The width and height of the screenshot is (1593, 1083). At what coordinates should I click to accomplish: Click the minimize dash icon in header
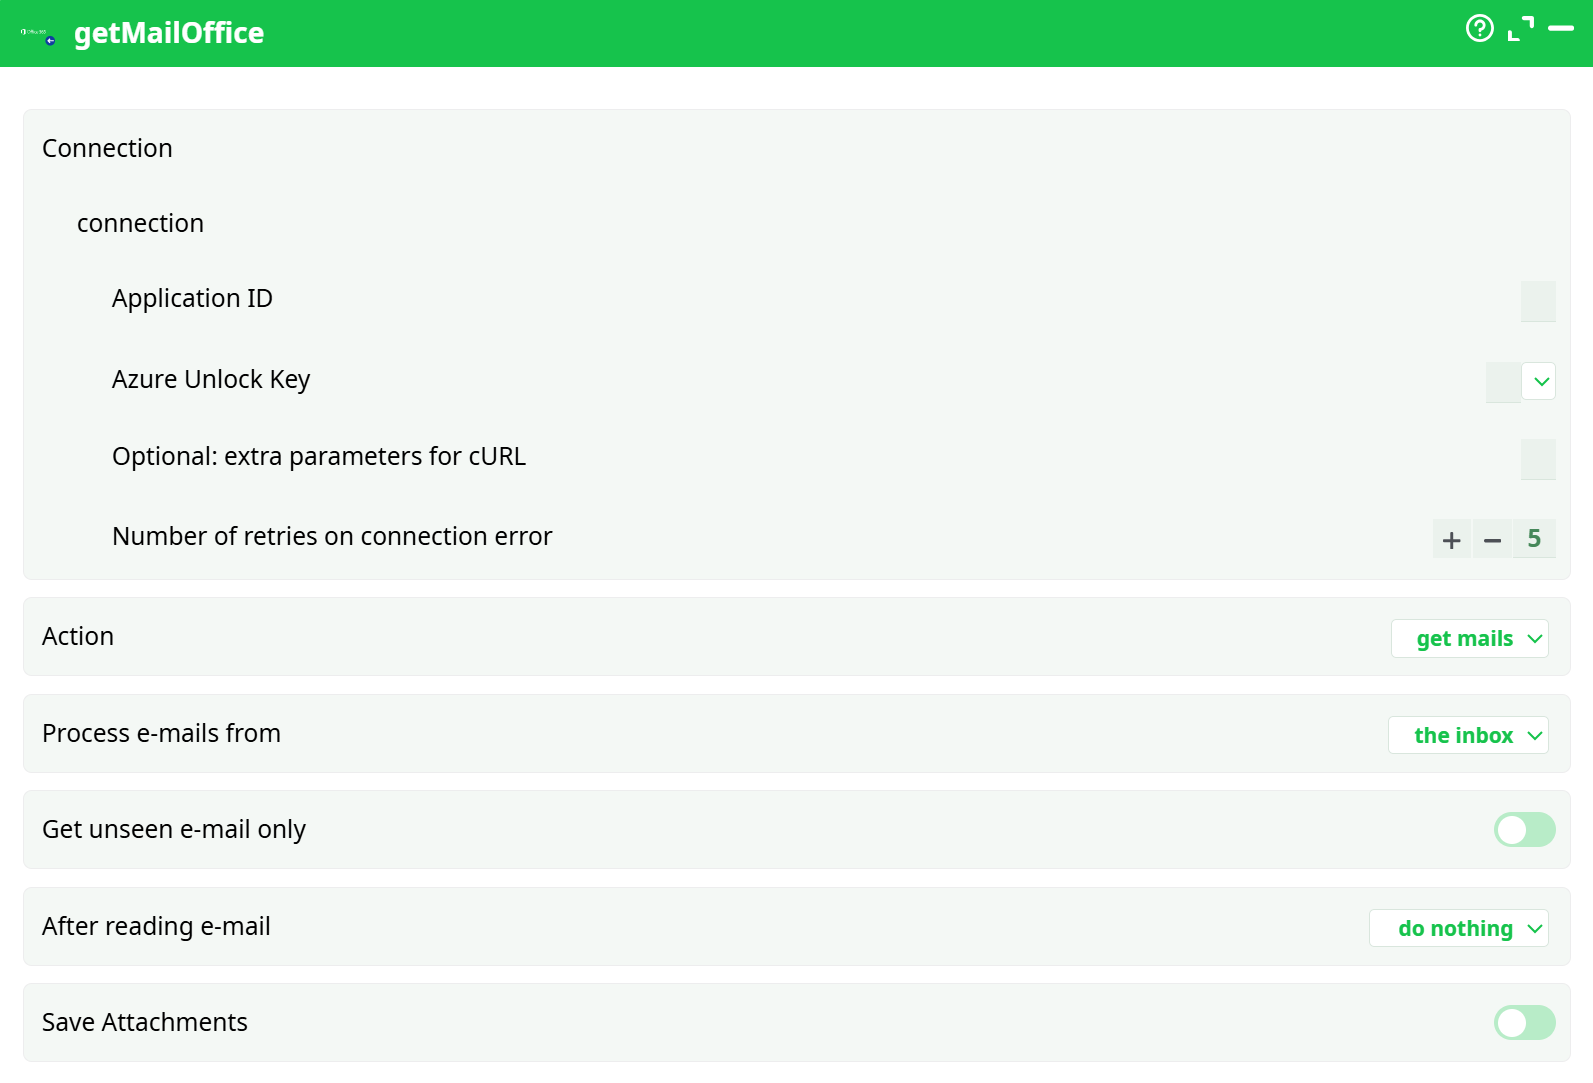(x=1560, y=29)
